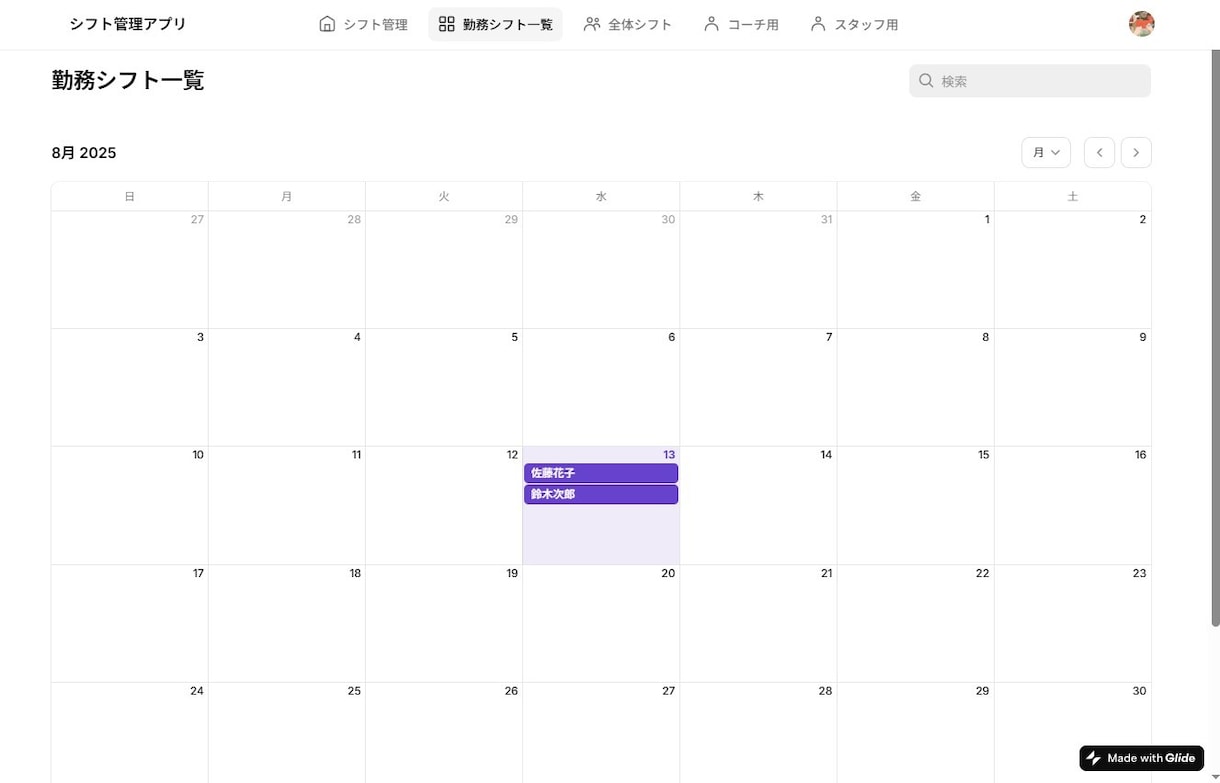Select the day 23 calendar cell
This screenshot has width=1220, height=783.
click(x=1072, y=623)
